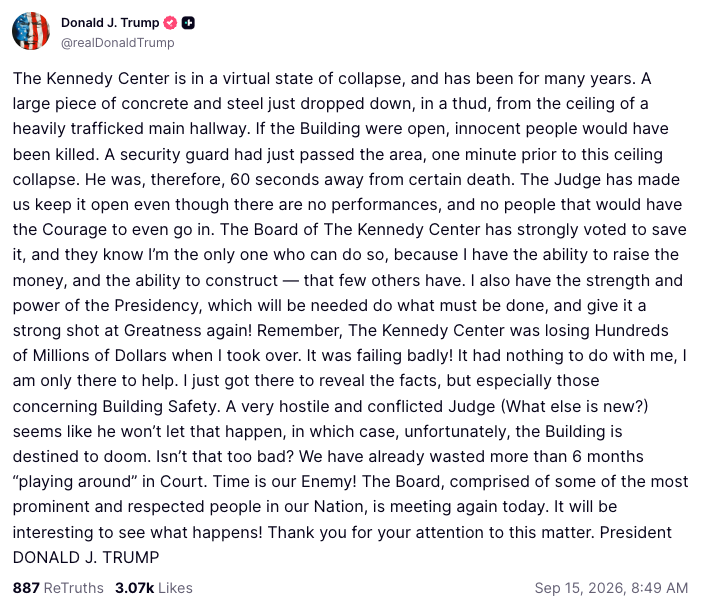702x612 pixels.
Task: Open the flag-themed profile avatar
Action: (x=31, y=31)
